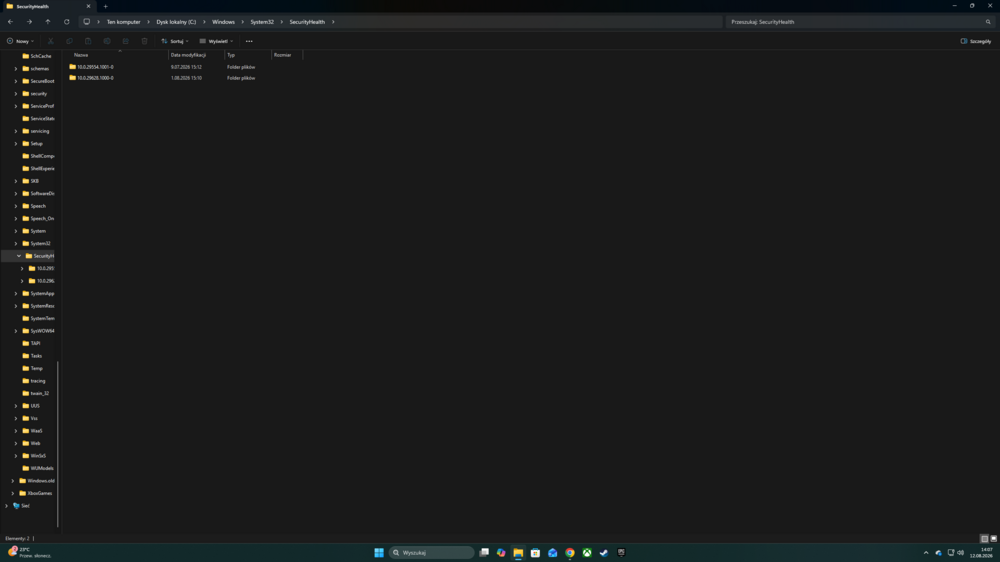Click System32 breadcrumb in address bar
This screenshot has height=562, width=1000.
tap(262, 22)
